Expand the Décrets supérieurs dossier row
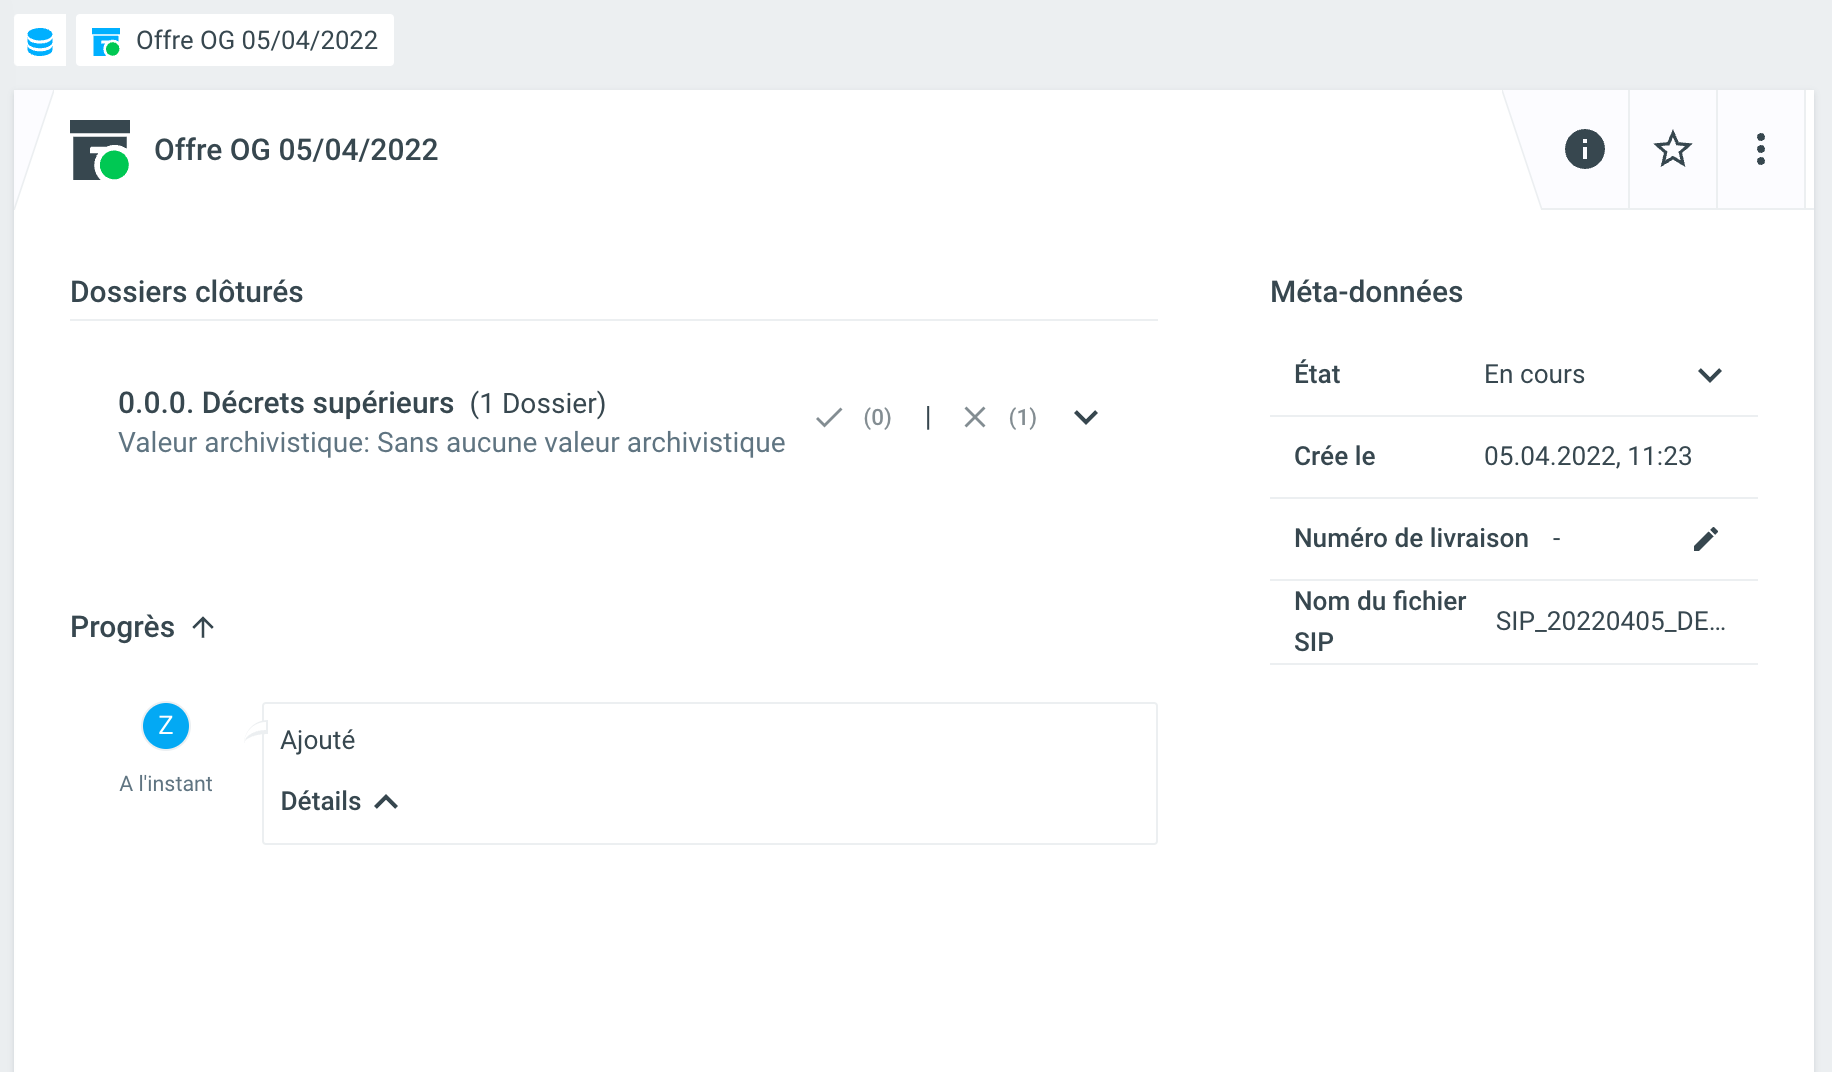This screenshot has width=1832, height=1072. coord(1086,418)
